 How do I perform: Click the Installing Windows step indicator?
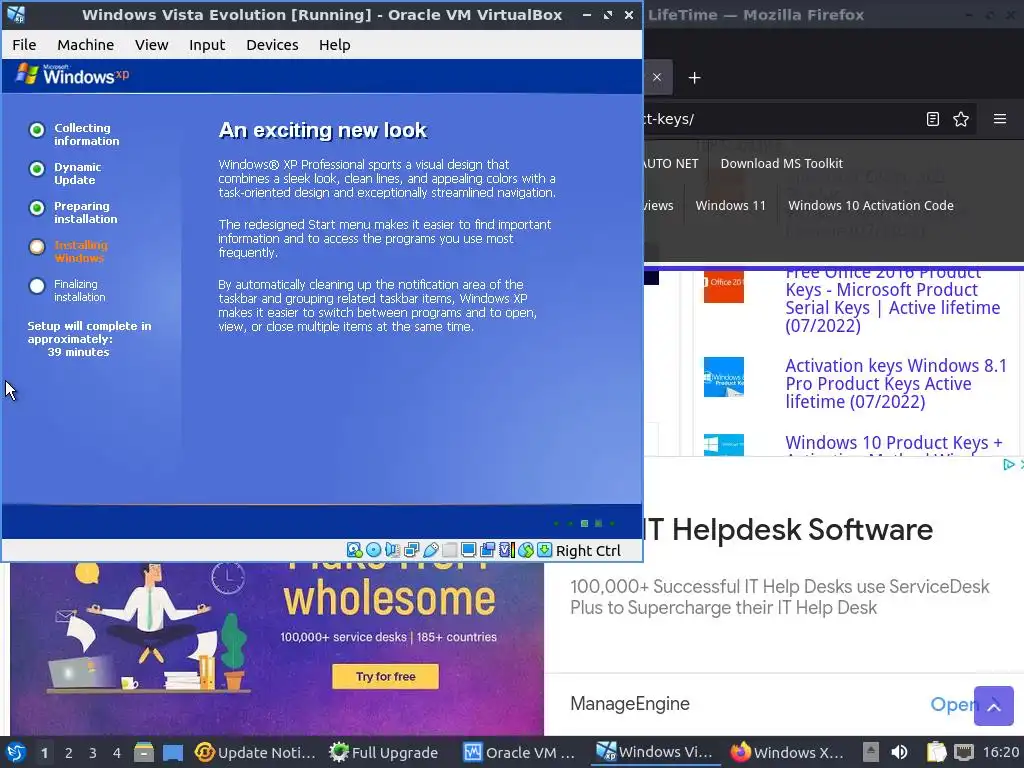37,247
